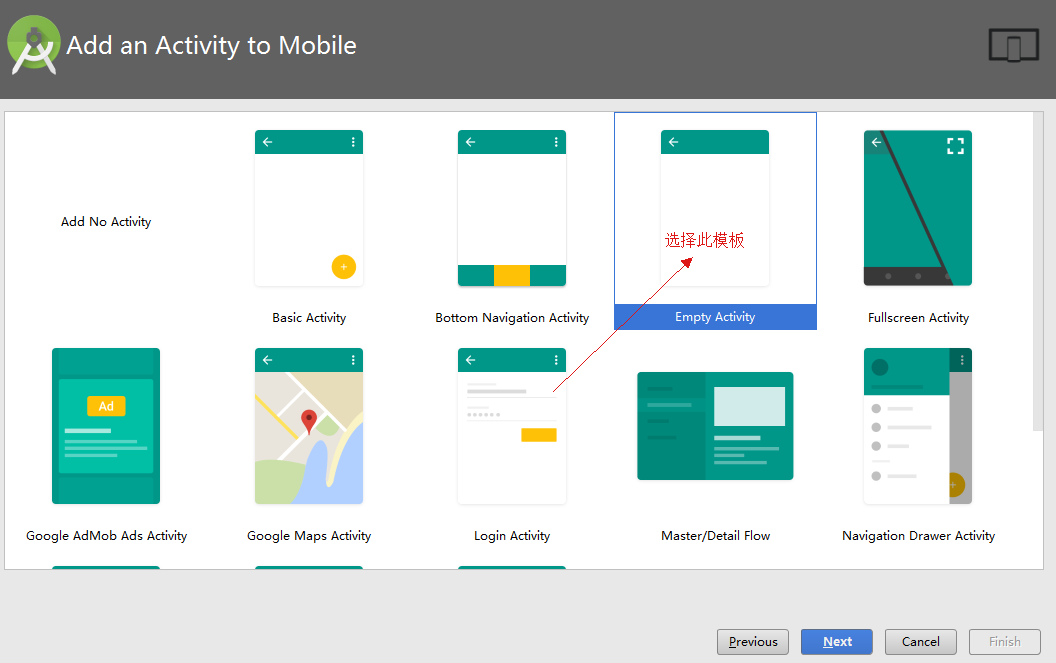
Task: Choose the Add No Activity option
Action: pos(106,222)
